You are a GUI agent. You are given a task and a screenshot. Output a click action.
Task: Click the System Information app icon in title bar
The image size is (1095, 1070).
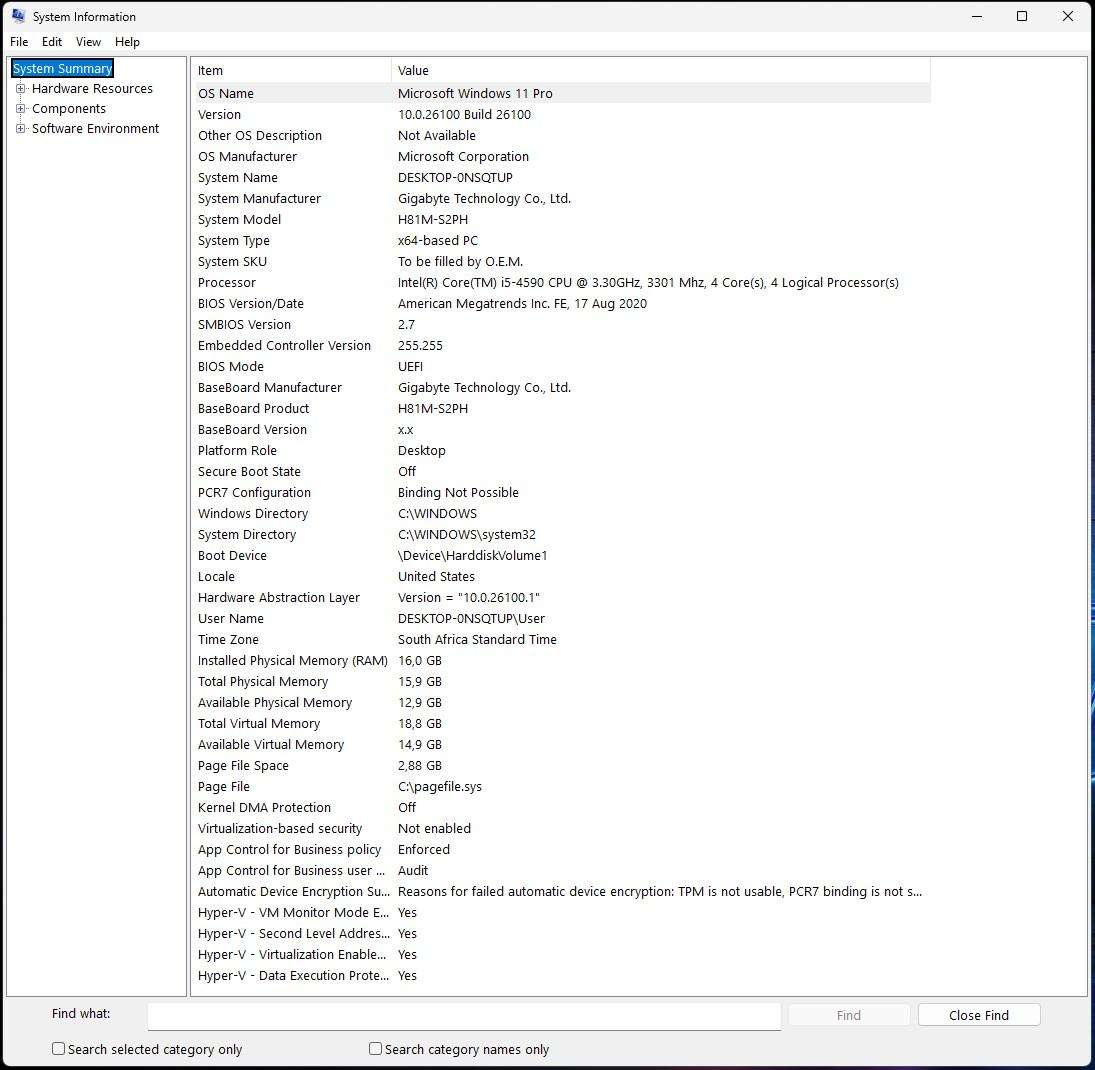(x=18, y=16)
